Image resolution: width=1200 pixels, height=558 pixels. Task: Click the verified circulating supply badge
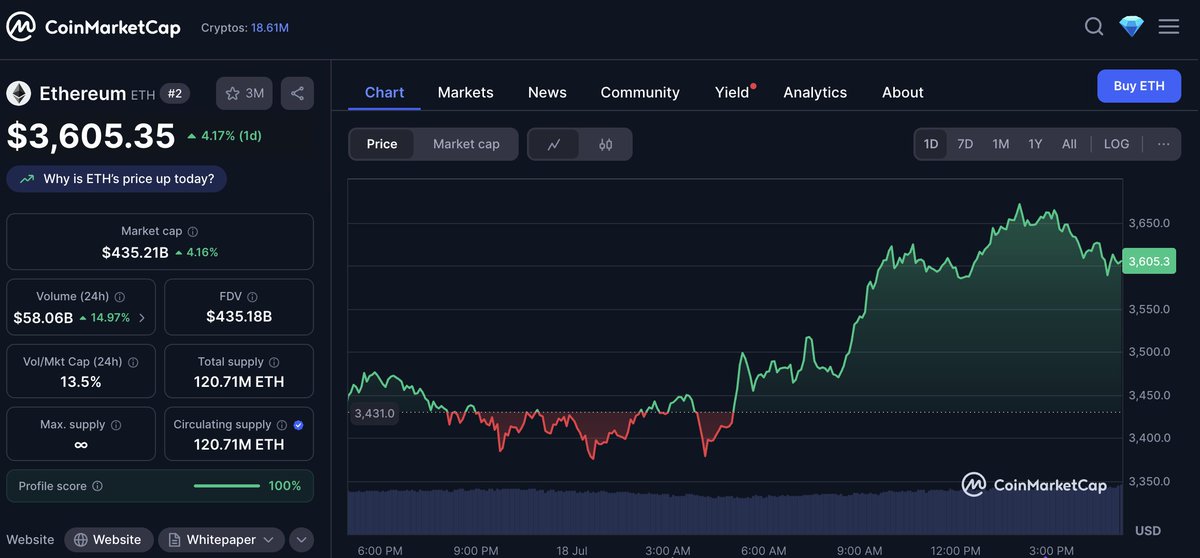point(299,425)
